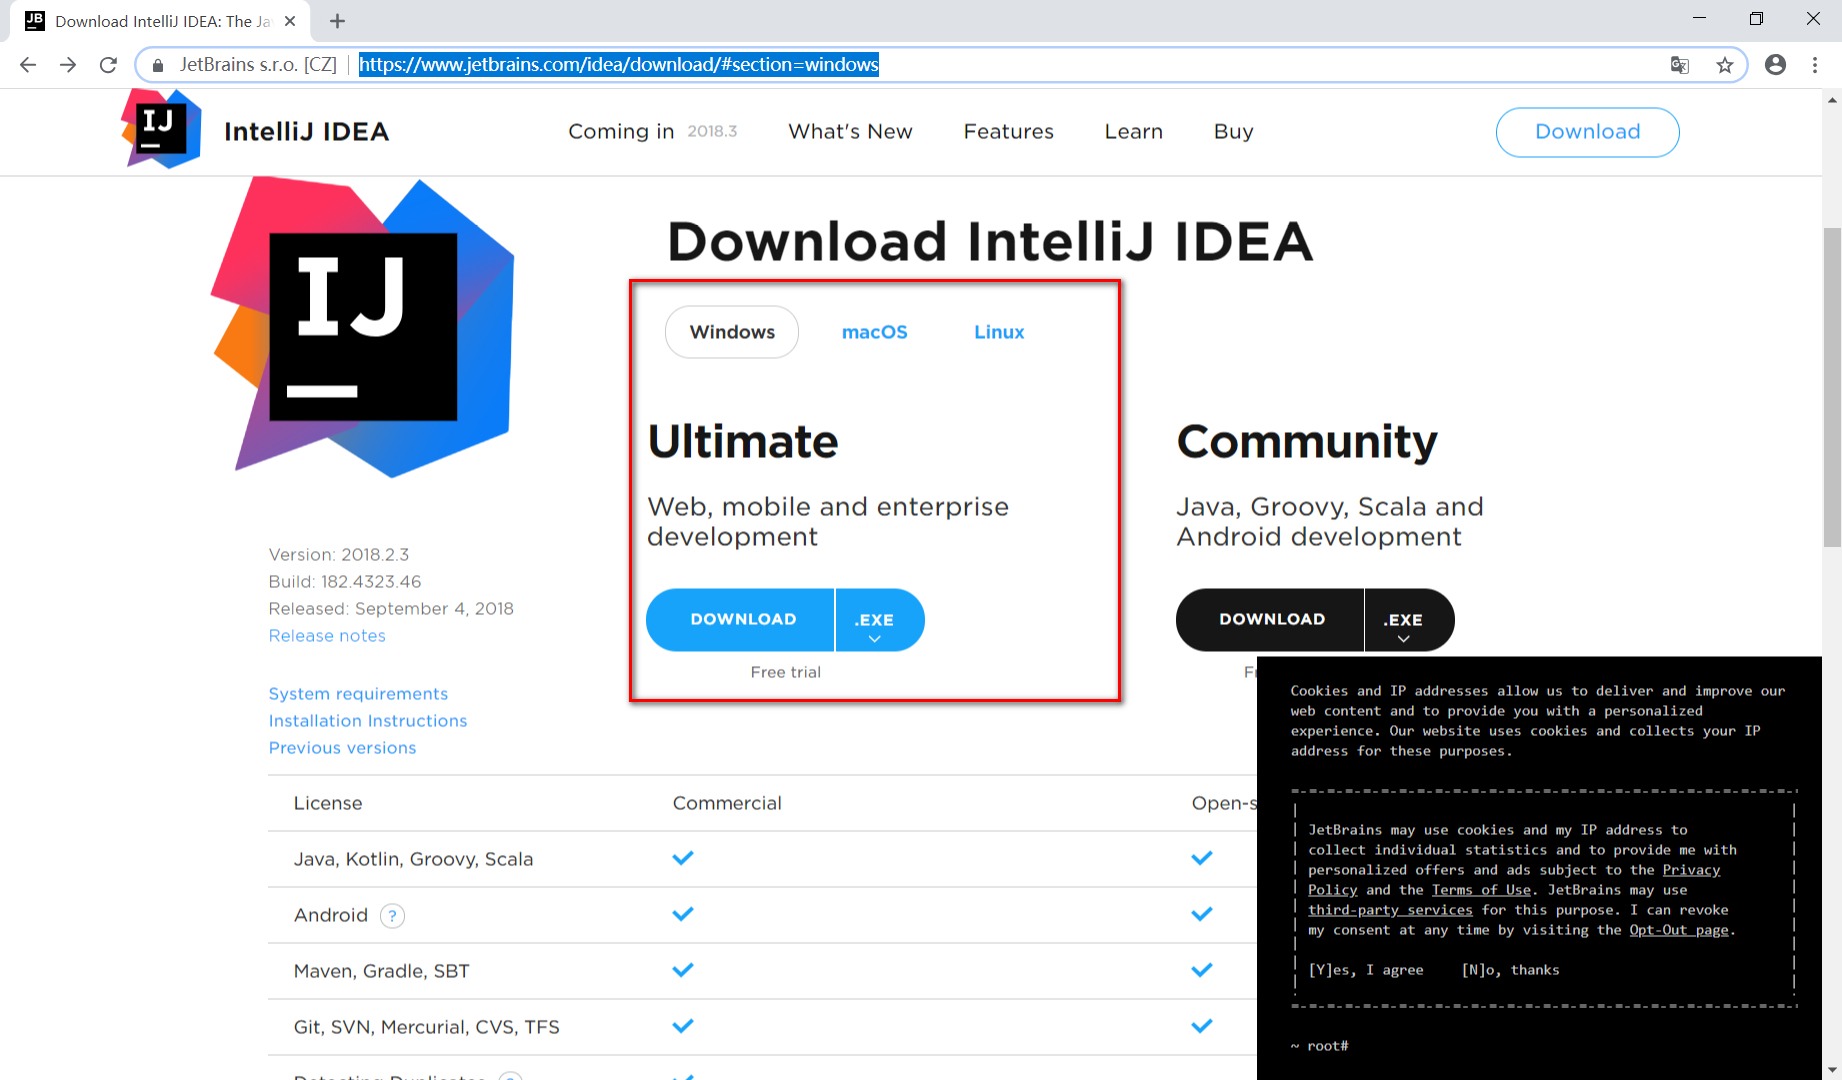The width and height of the screenshot is (1842, 1080).
Task: Click the outlined Download button in header
Action: click(1587, 132)
